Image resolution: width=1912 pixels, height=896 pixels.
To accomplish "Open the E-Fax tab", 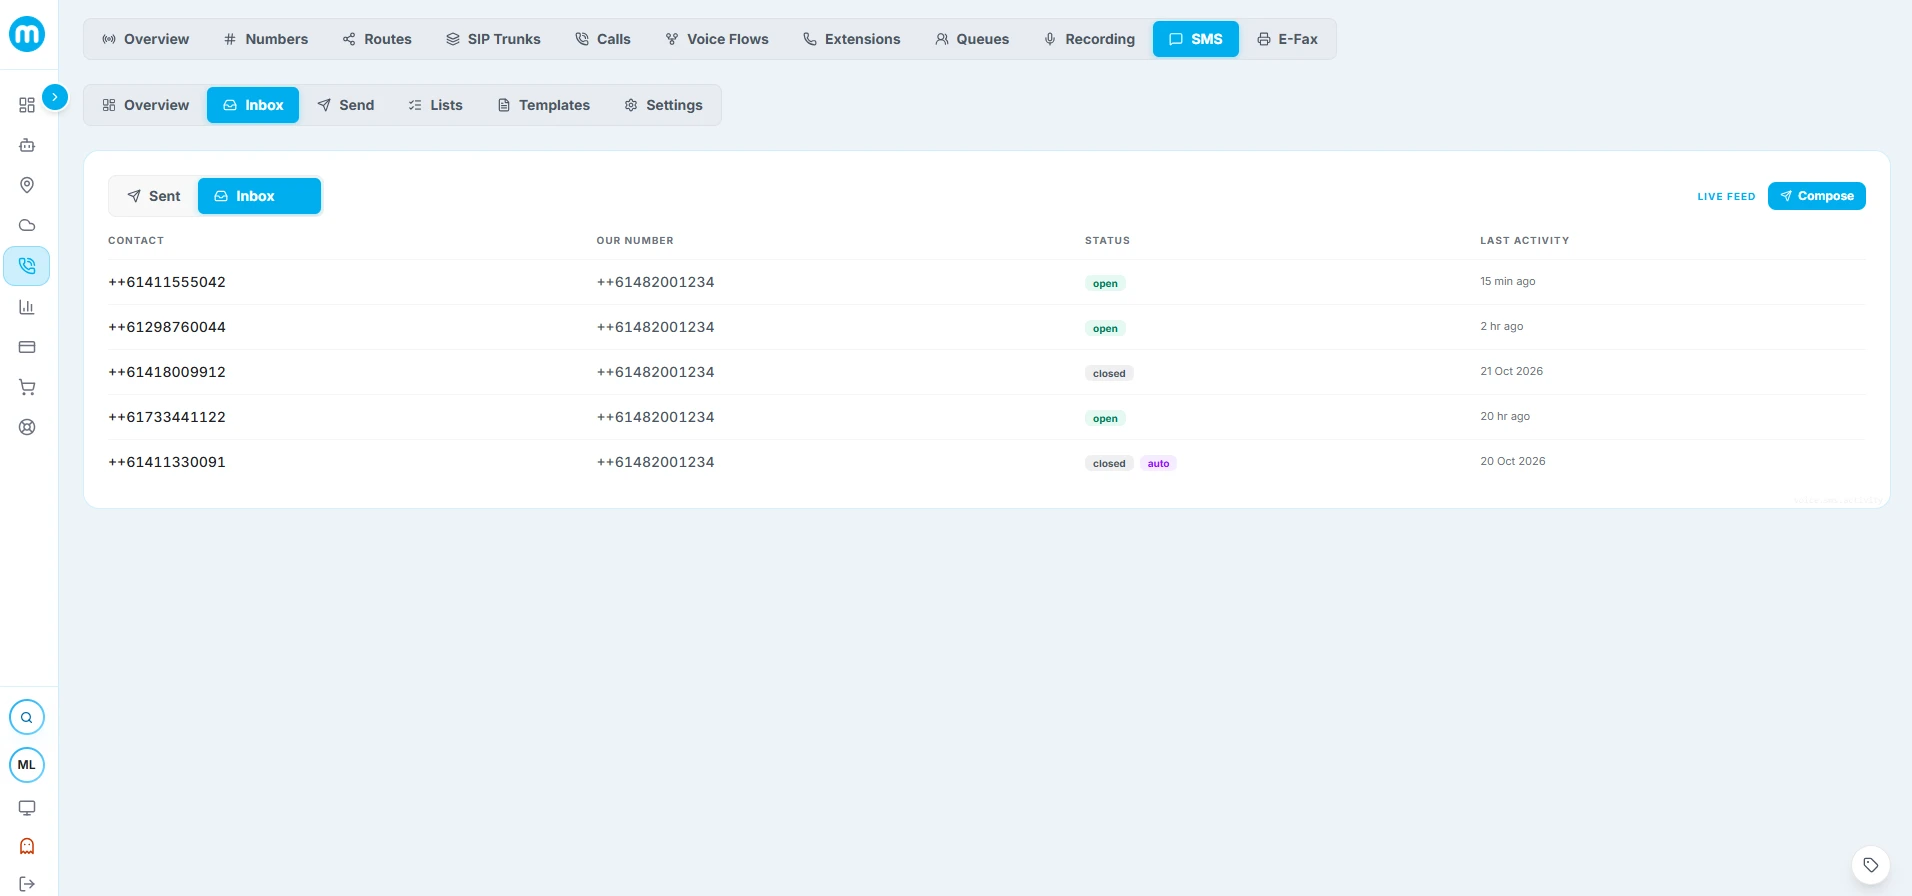I will 1288,39.
